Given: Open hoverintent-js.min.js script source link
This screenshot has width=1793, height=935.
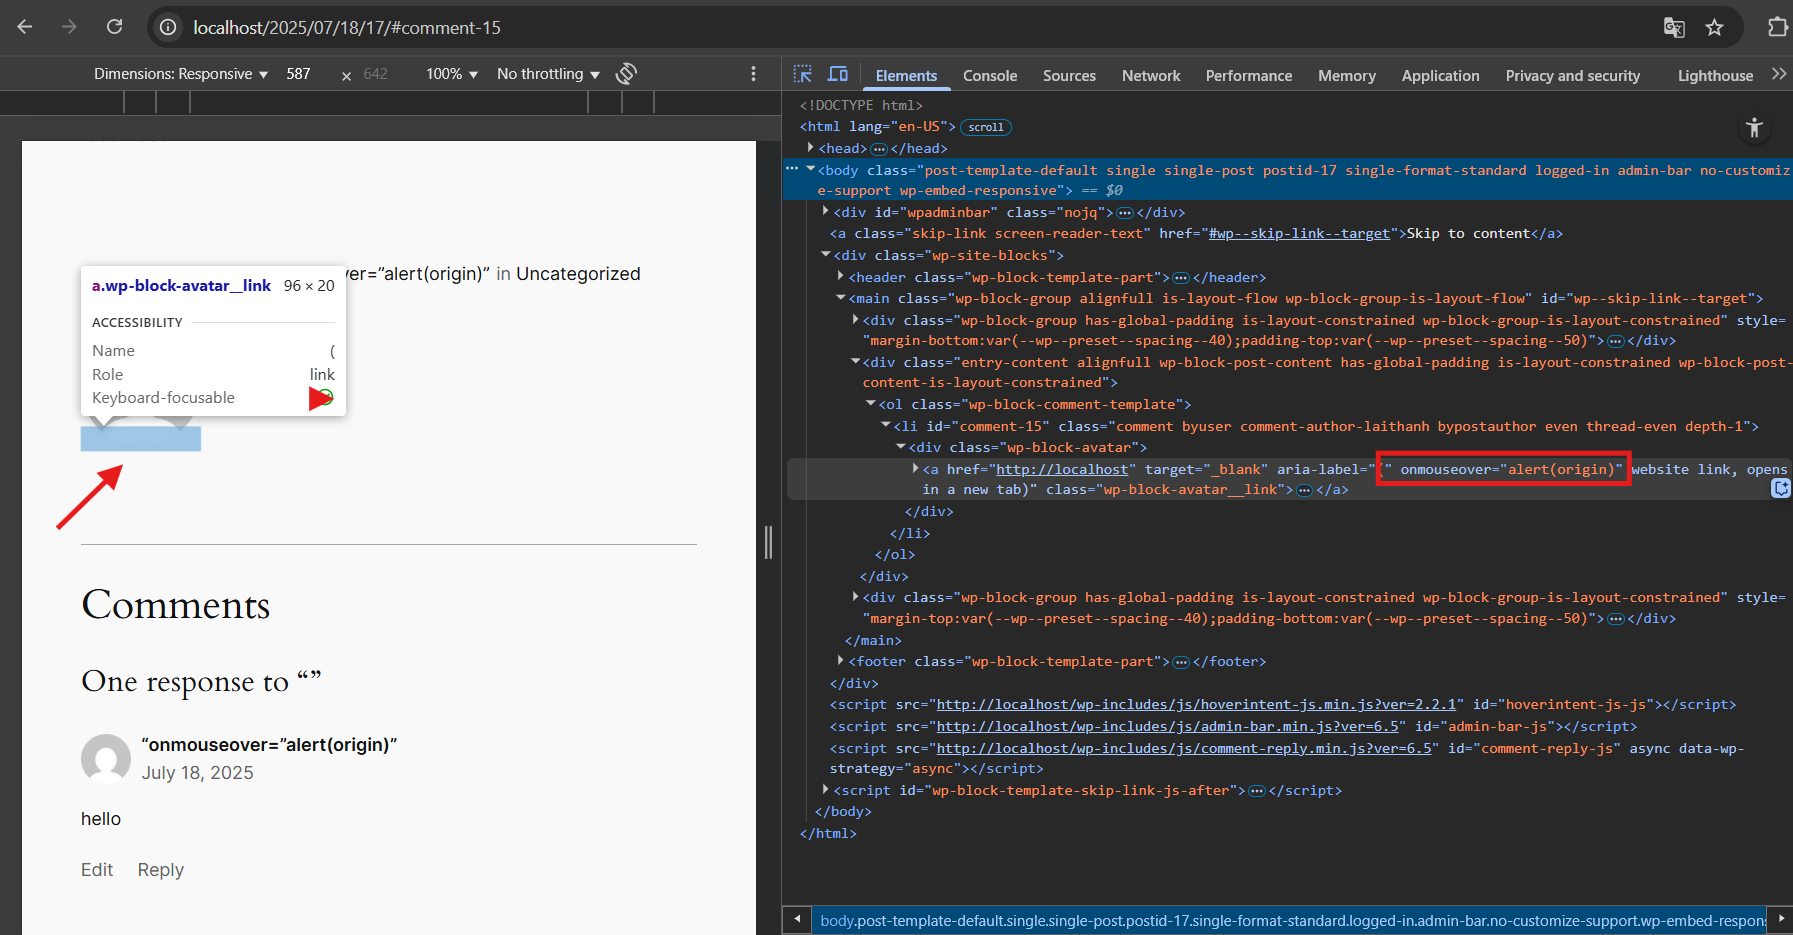Looking at the screenshot, I should click(x=1196, y=705).
